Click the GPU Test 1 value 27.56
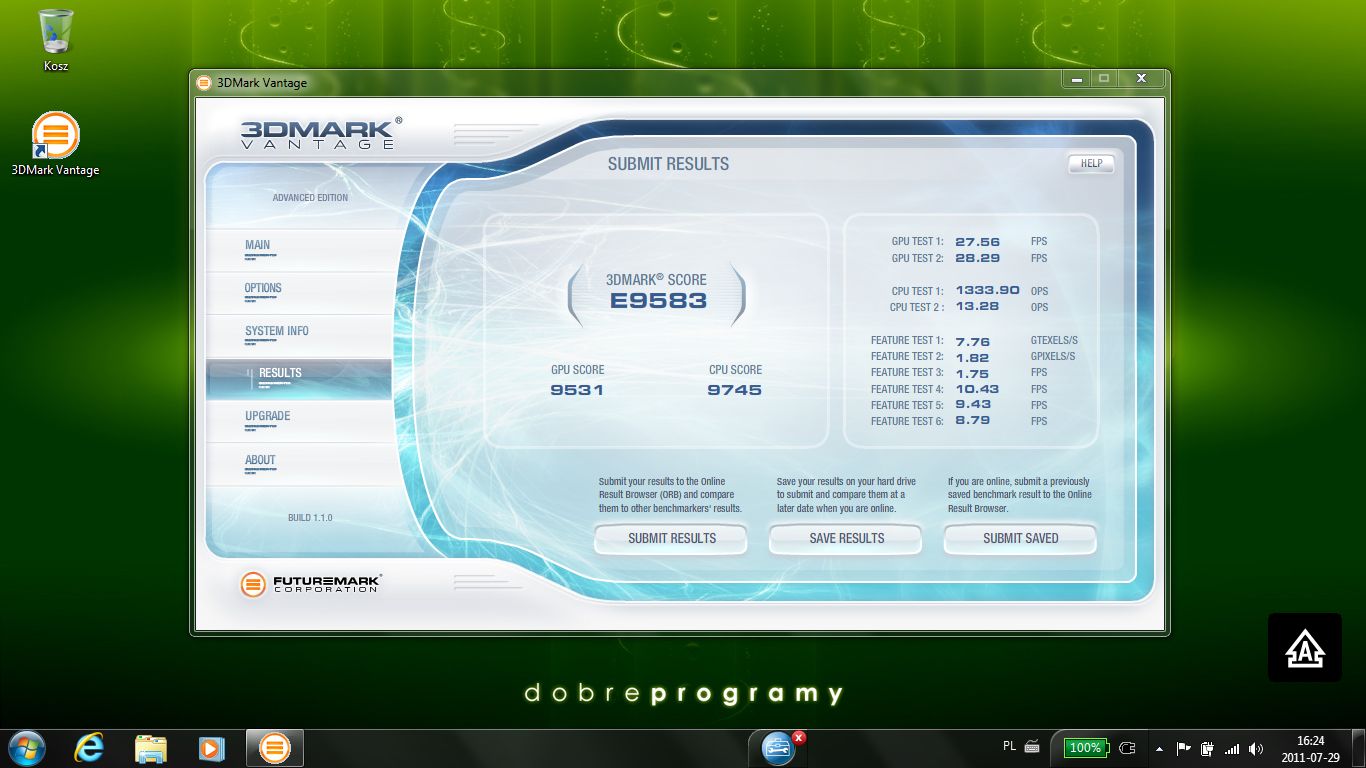Viewport: 1366px width, 768px height. click(977, 242)
